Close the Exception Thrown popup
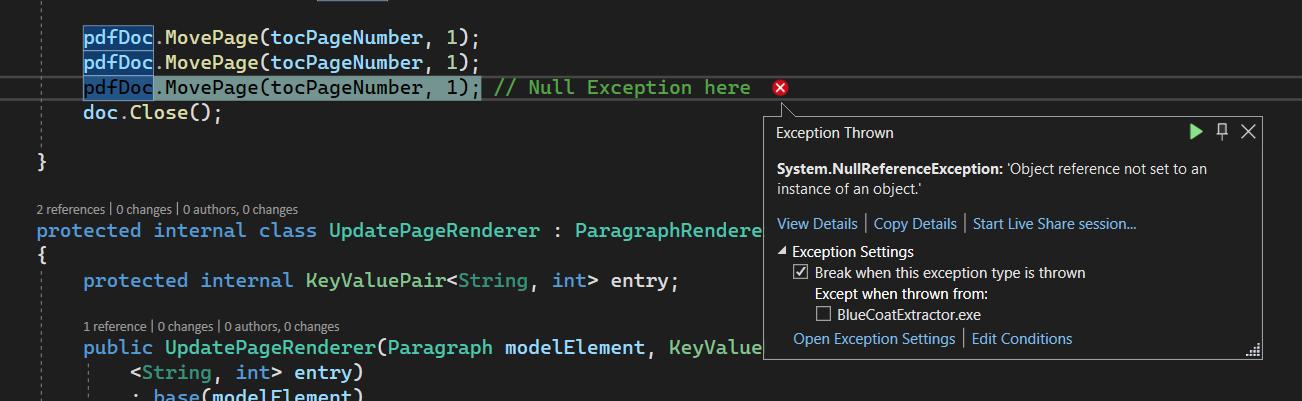 tap(1247, 132)
